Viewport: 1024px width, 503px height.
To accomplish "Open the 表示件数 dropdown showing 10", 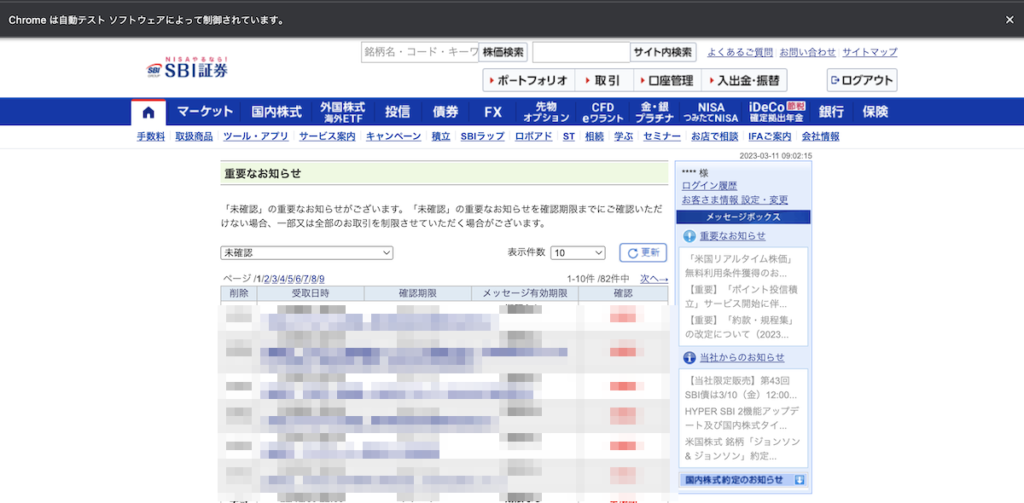I will coord(578,253).
